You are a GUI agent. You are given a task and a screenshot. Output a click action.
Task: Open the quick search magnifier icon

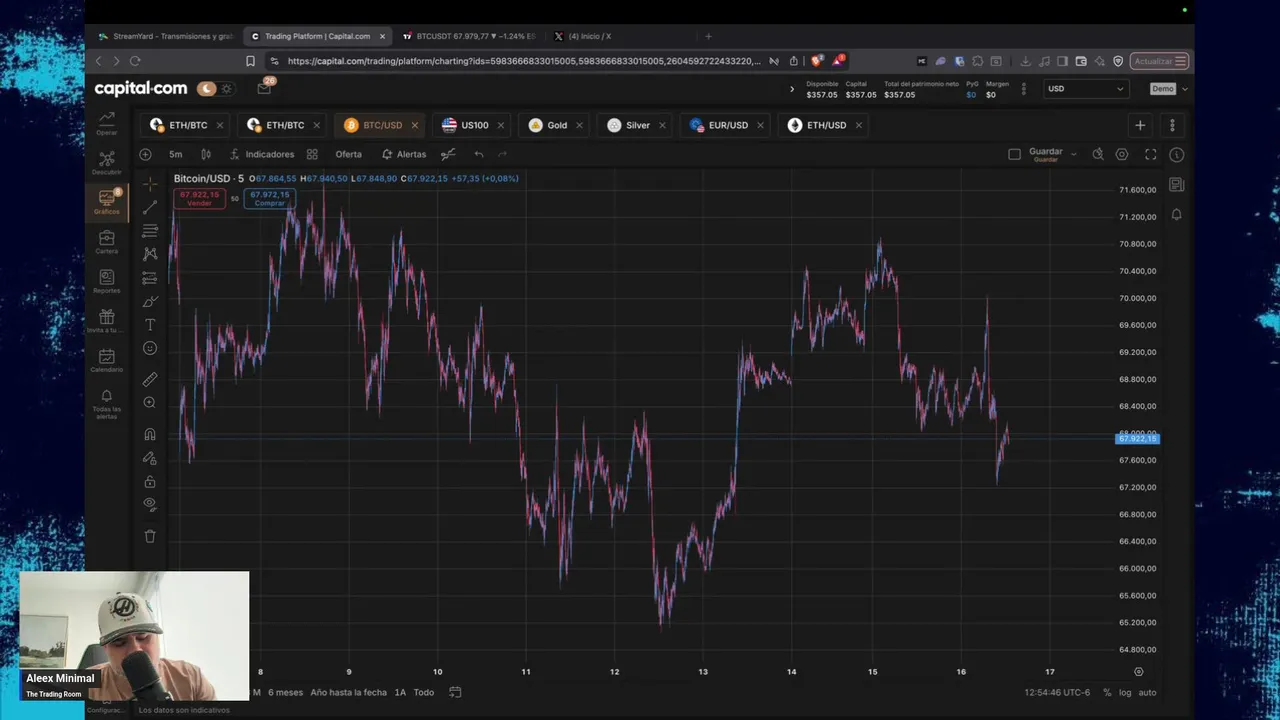coord(1098,154)
